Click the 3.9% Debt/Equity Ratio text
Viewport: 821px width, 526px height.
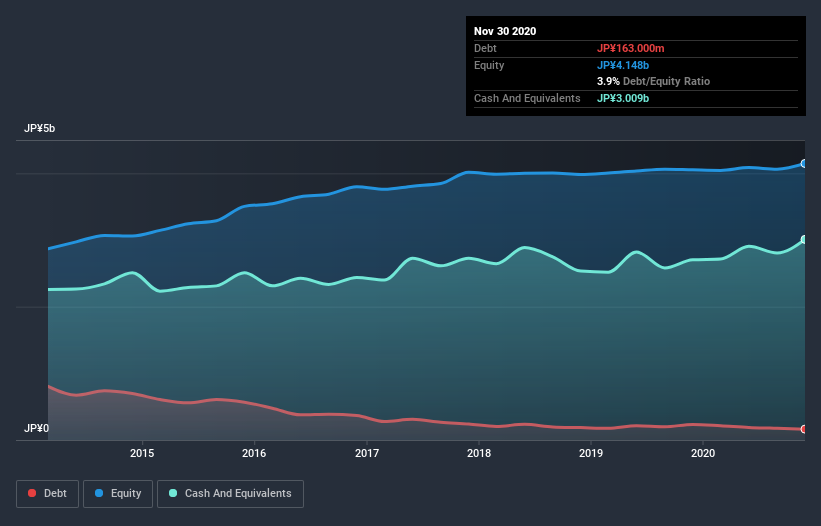(x=653, y=82)
